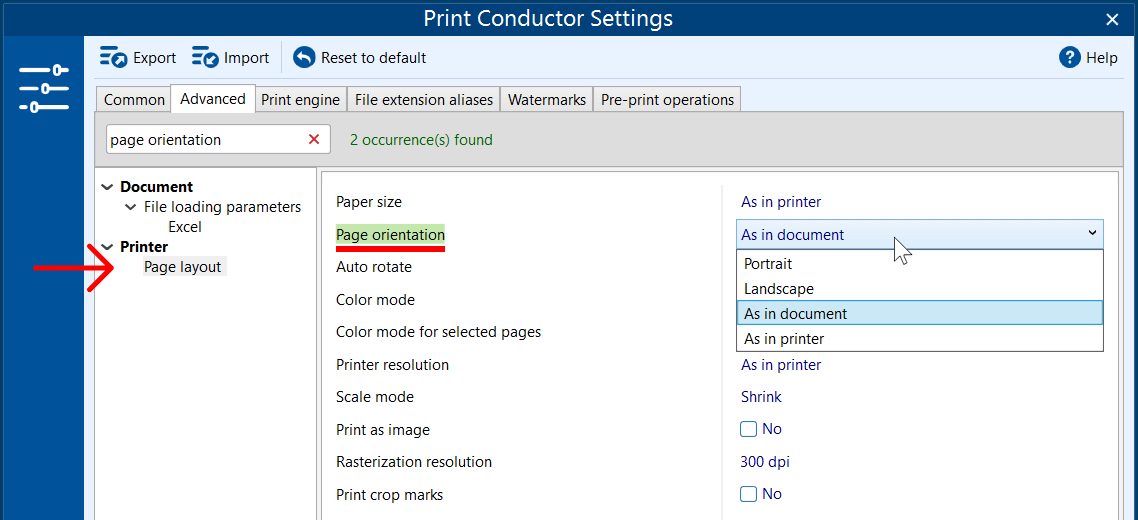The image size is (1138, 520).
Task: Click the Page orientation dropdown arrow
Action: click(1091, 234)
